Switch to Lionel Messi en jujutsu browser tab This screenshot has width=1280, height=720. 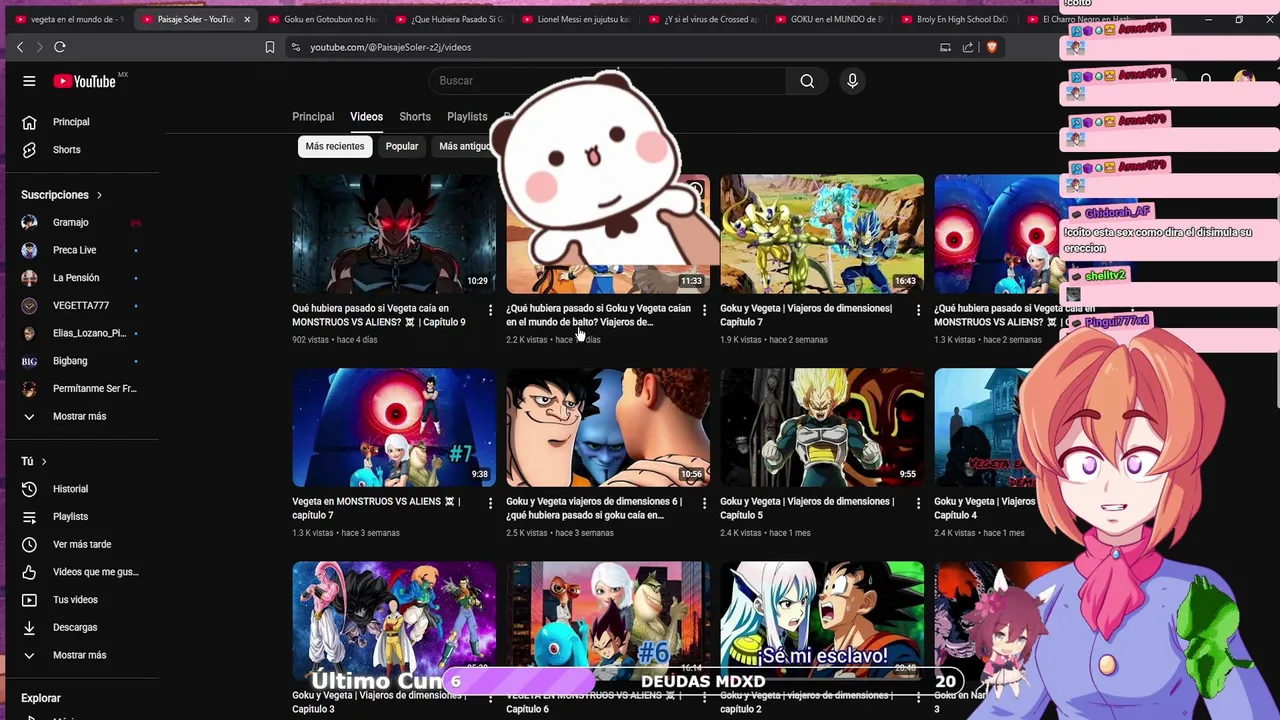click(577, 19)
